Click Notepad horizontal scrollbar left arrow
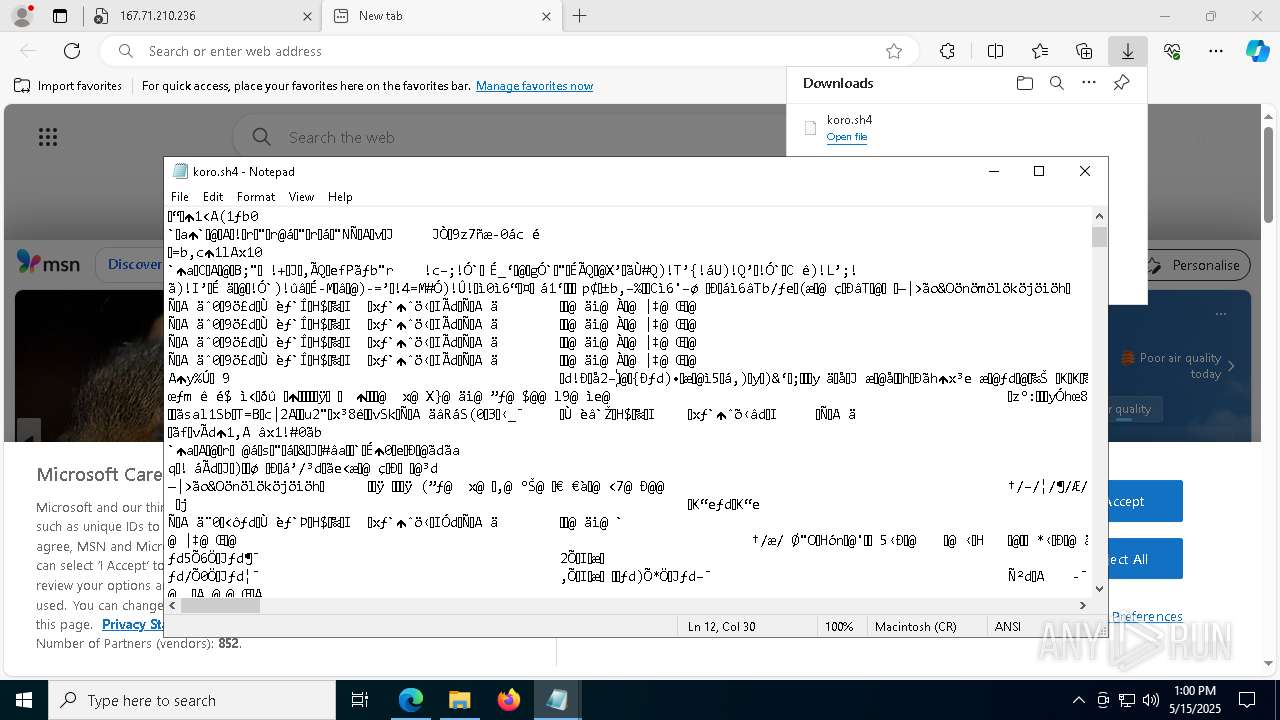The width and height of the screenshot is (1280, 720). (173, 605)
